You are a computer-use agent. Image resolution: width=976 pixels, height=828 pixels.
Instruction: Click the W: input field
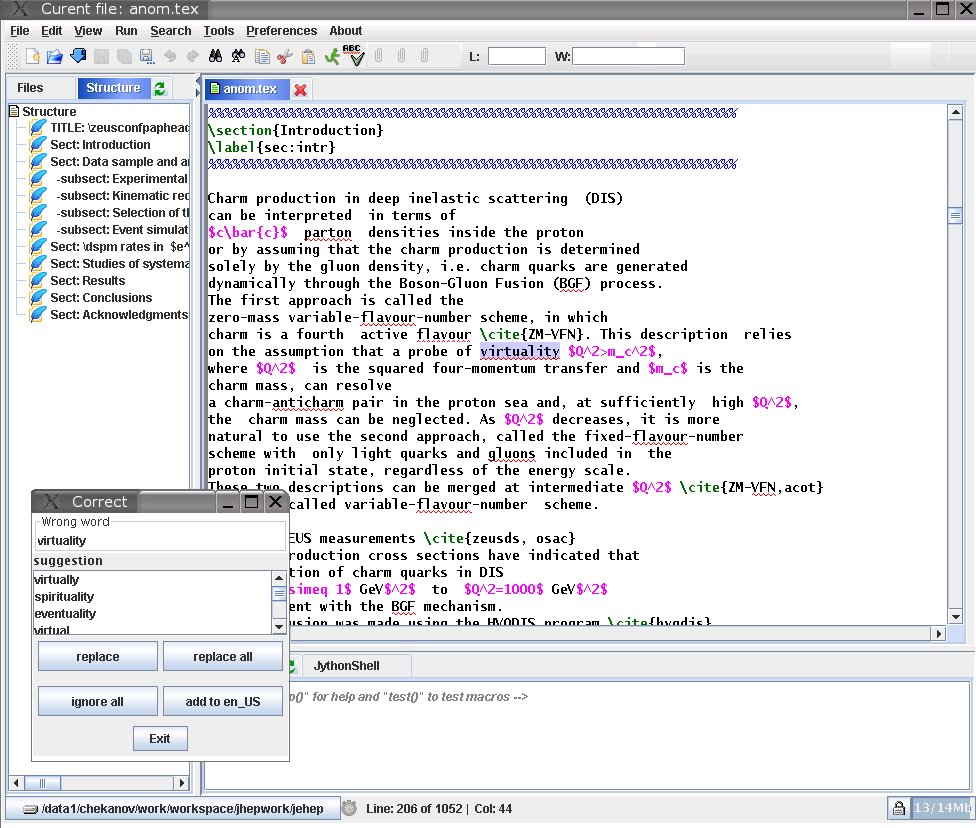(628, 56)
